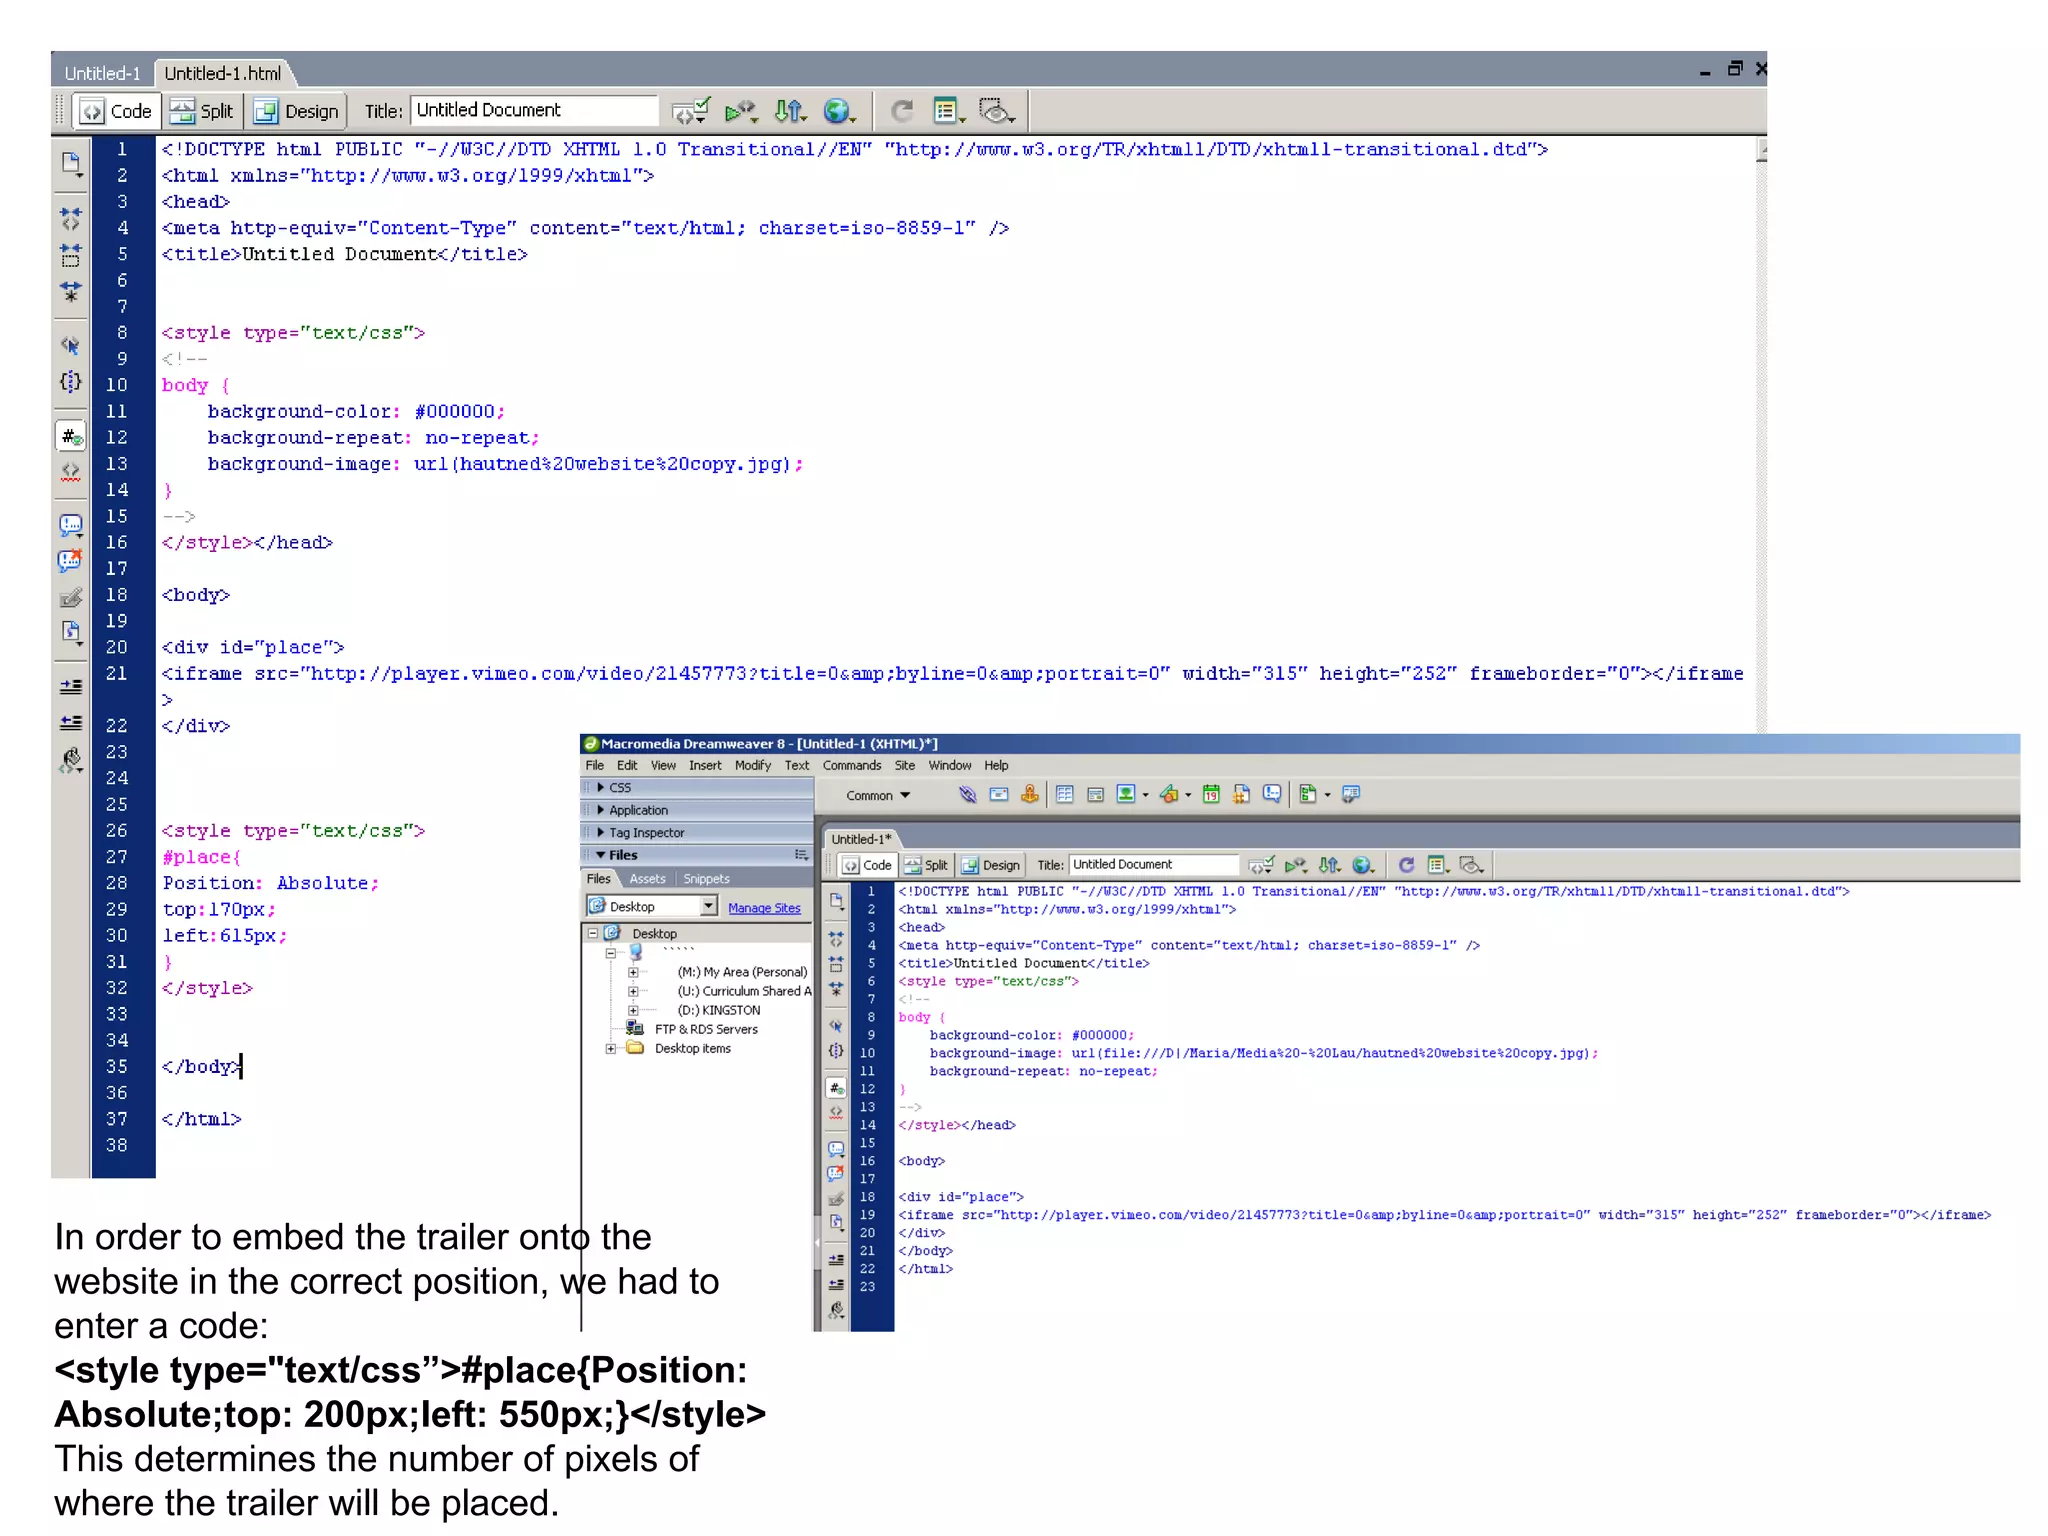The image size is (2048, 1536).
Task: Select FTP & RDS Servers tree item
Action: coord(706,1029)
